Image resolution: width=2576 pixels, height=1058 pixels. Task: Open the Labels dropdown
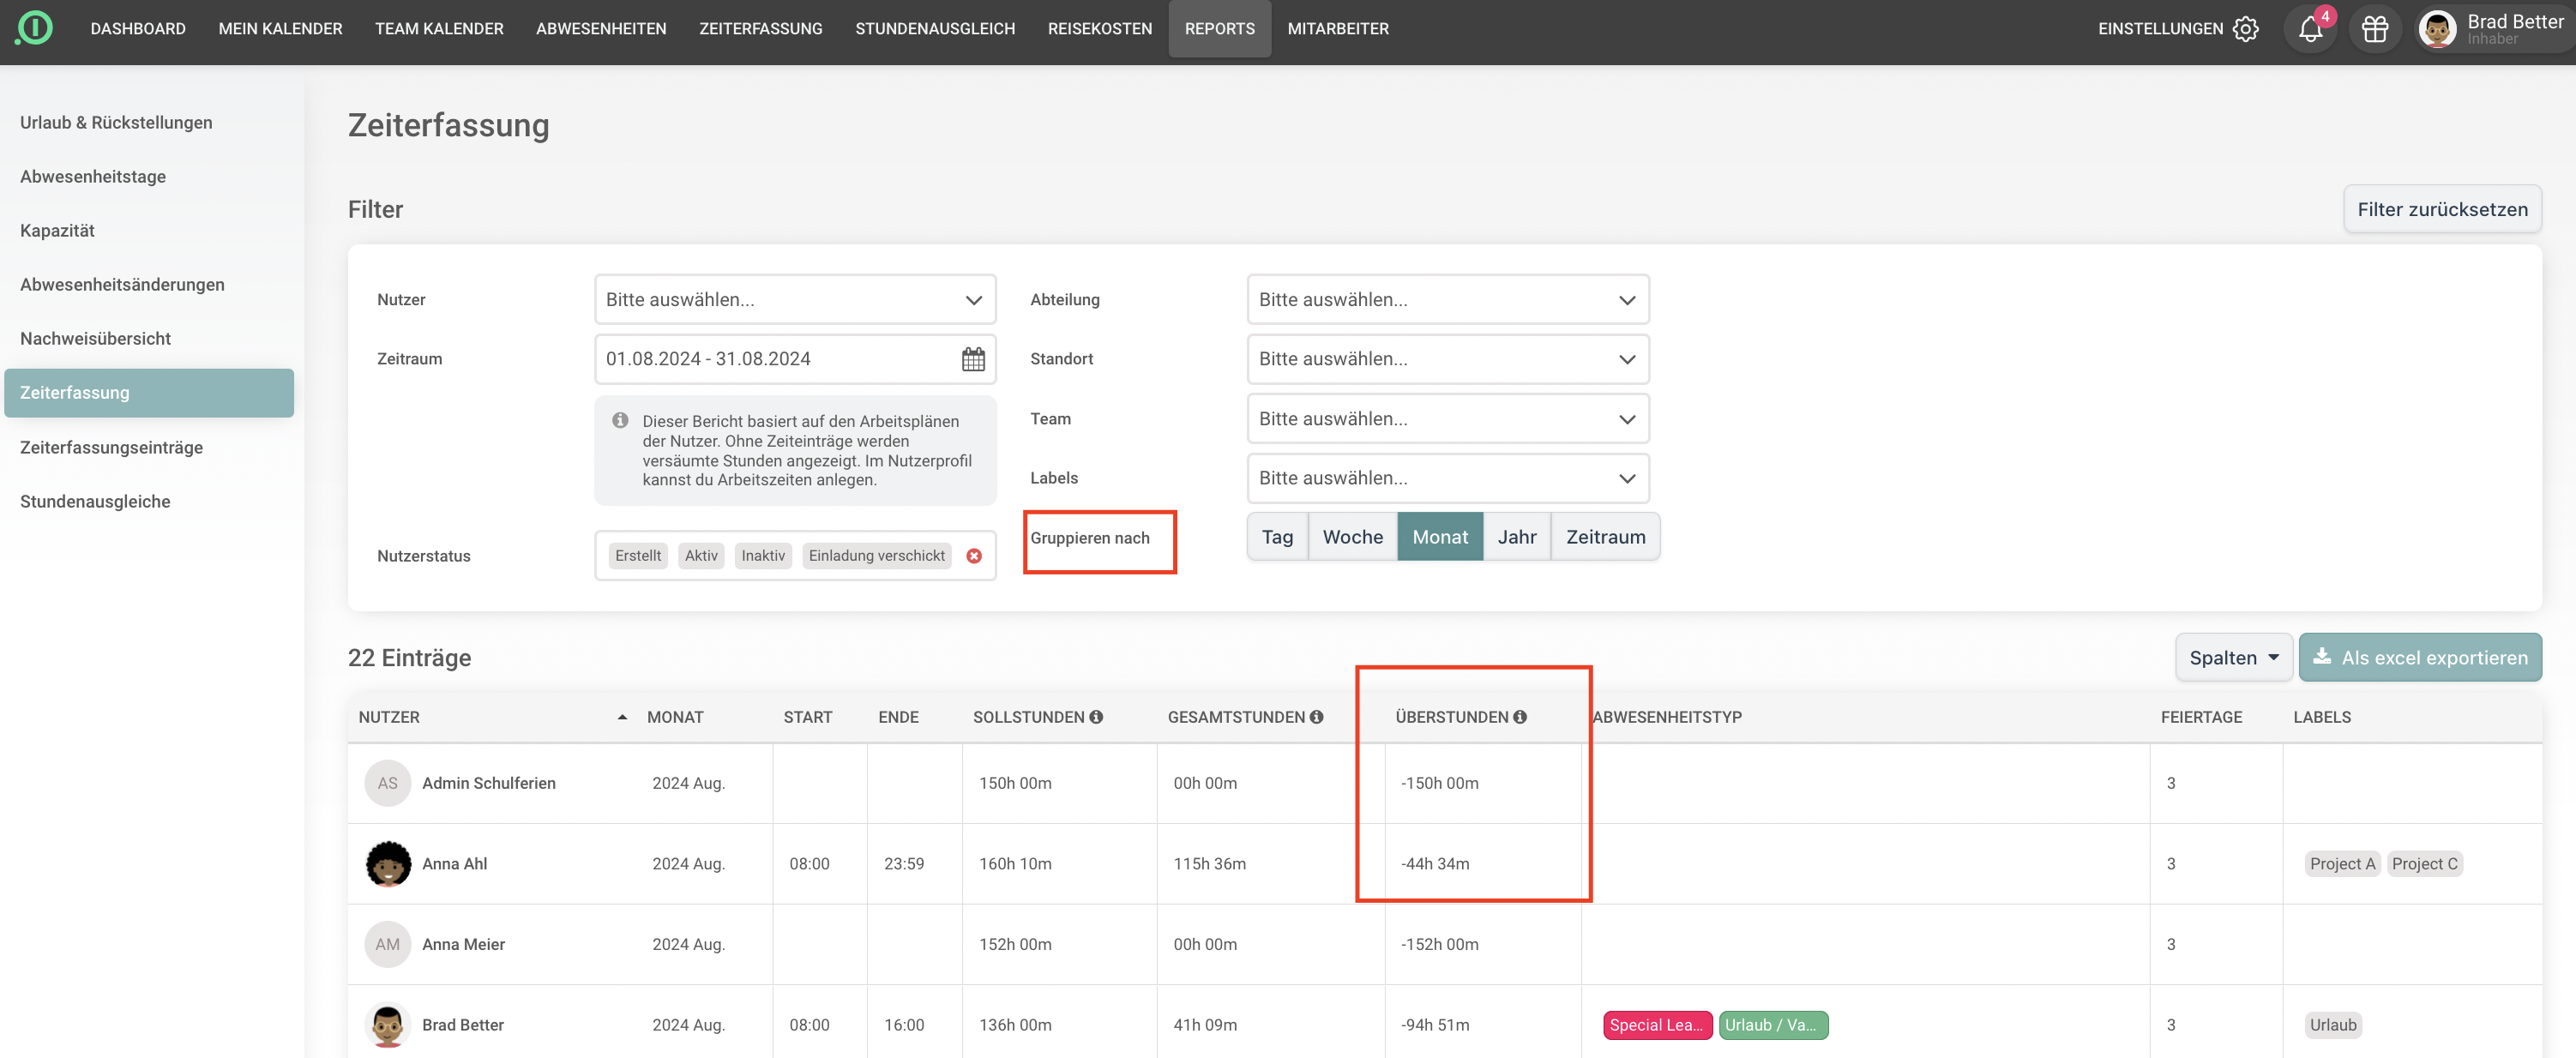(1448, 478)
